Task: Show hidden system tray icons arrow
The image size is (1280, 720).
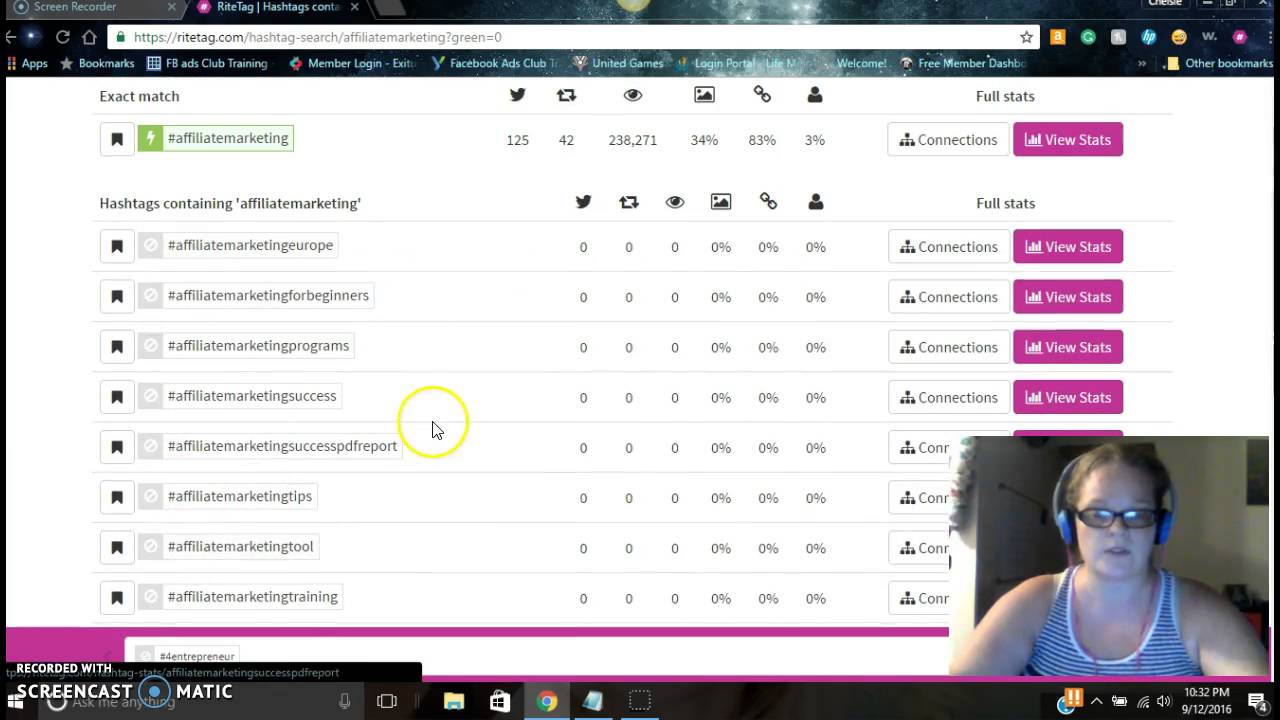Action: pyautogui.click(x=1096, y=701)
